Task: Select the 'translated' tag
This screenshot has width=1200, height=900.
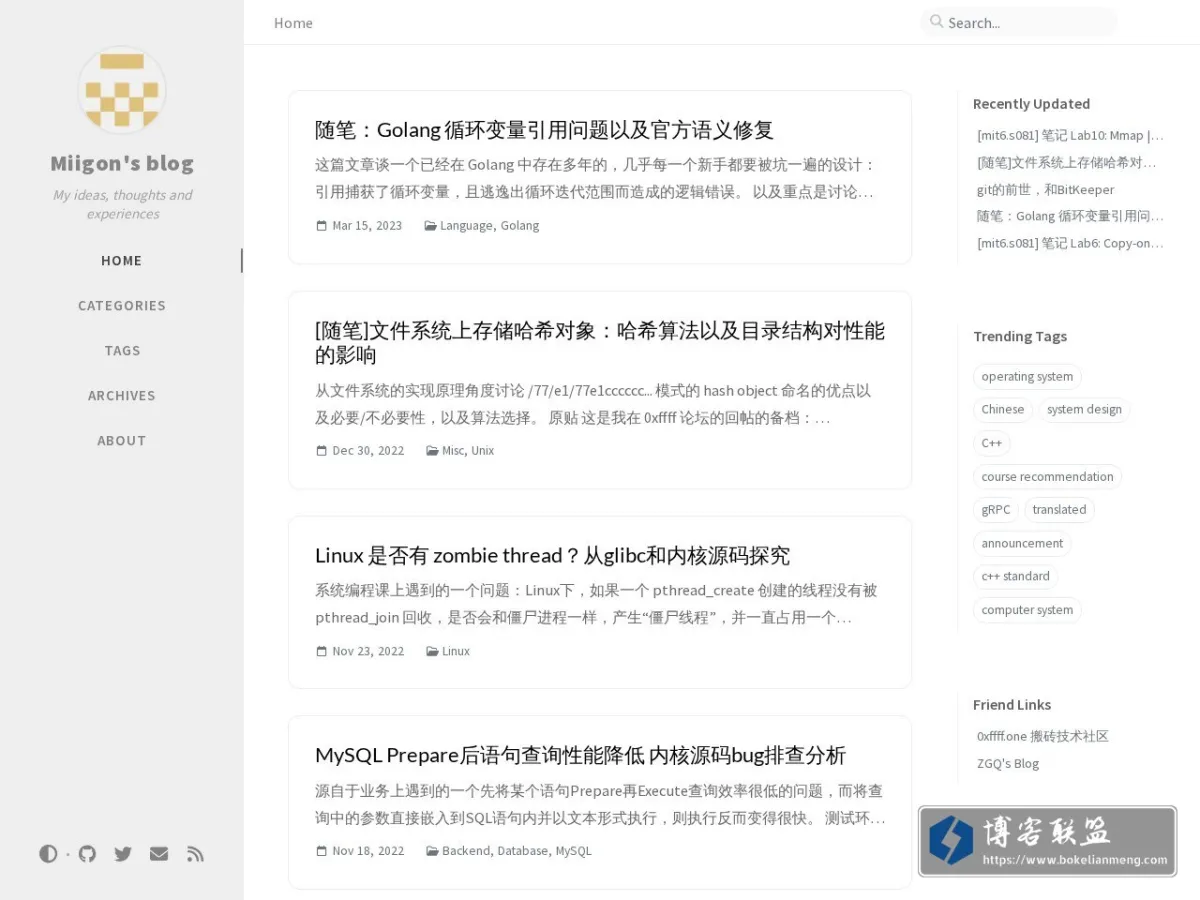Action: 1059,510
